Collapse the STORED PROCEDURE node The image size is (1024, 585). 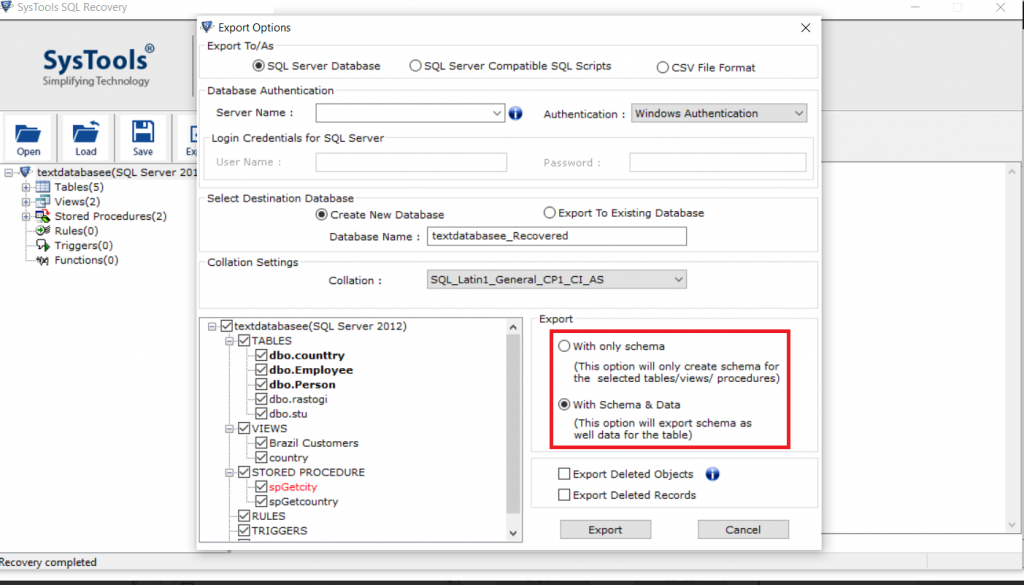click(x=229, y=473)
